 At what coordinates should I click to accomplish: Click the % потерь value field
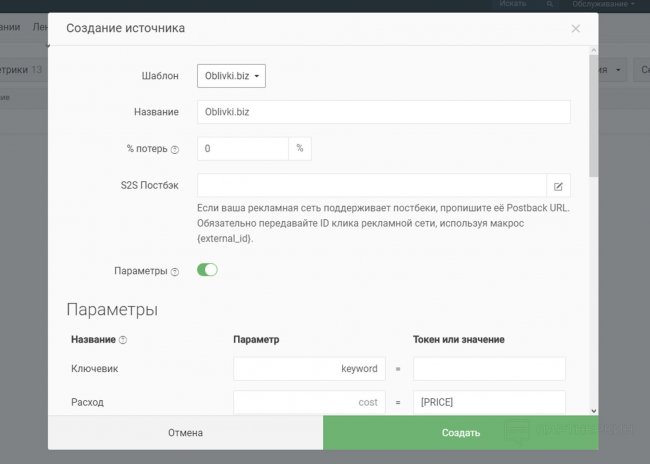[x=243, y=148]
